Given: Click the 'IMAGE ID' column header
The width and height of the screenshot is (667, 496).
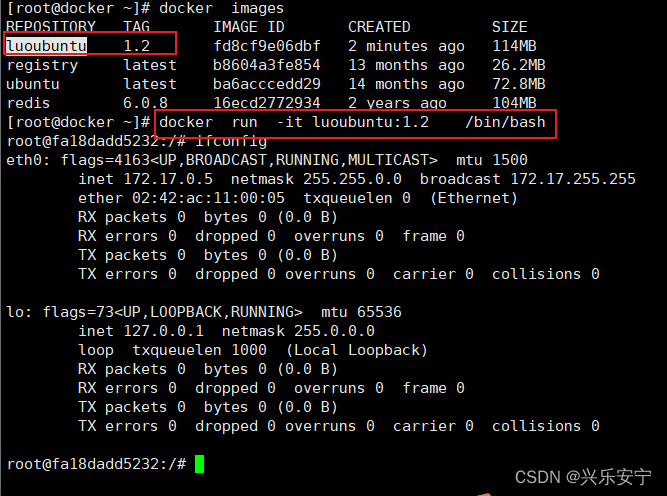Looking at the screenshot, I should [x=249, y=27].
